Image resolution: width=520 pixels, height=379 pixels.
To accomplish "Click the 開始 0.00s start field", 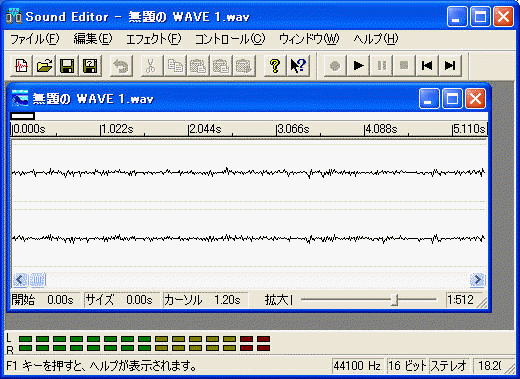I will pyautogui.click(x=45, y=300).
